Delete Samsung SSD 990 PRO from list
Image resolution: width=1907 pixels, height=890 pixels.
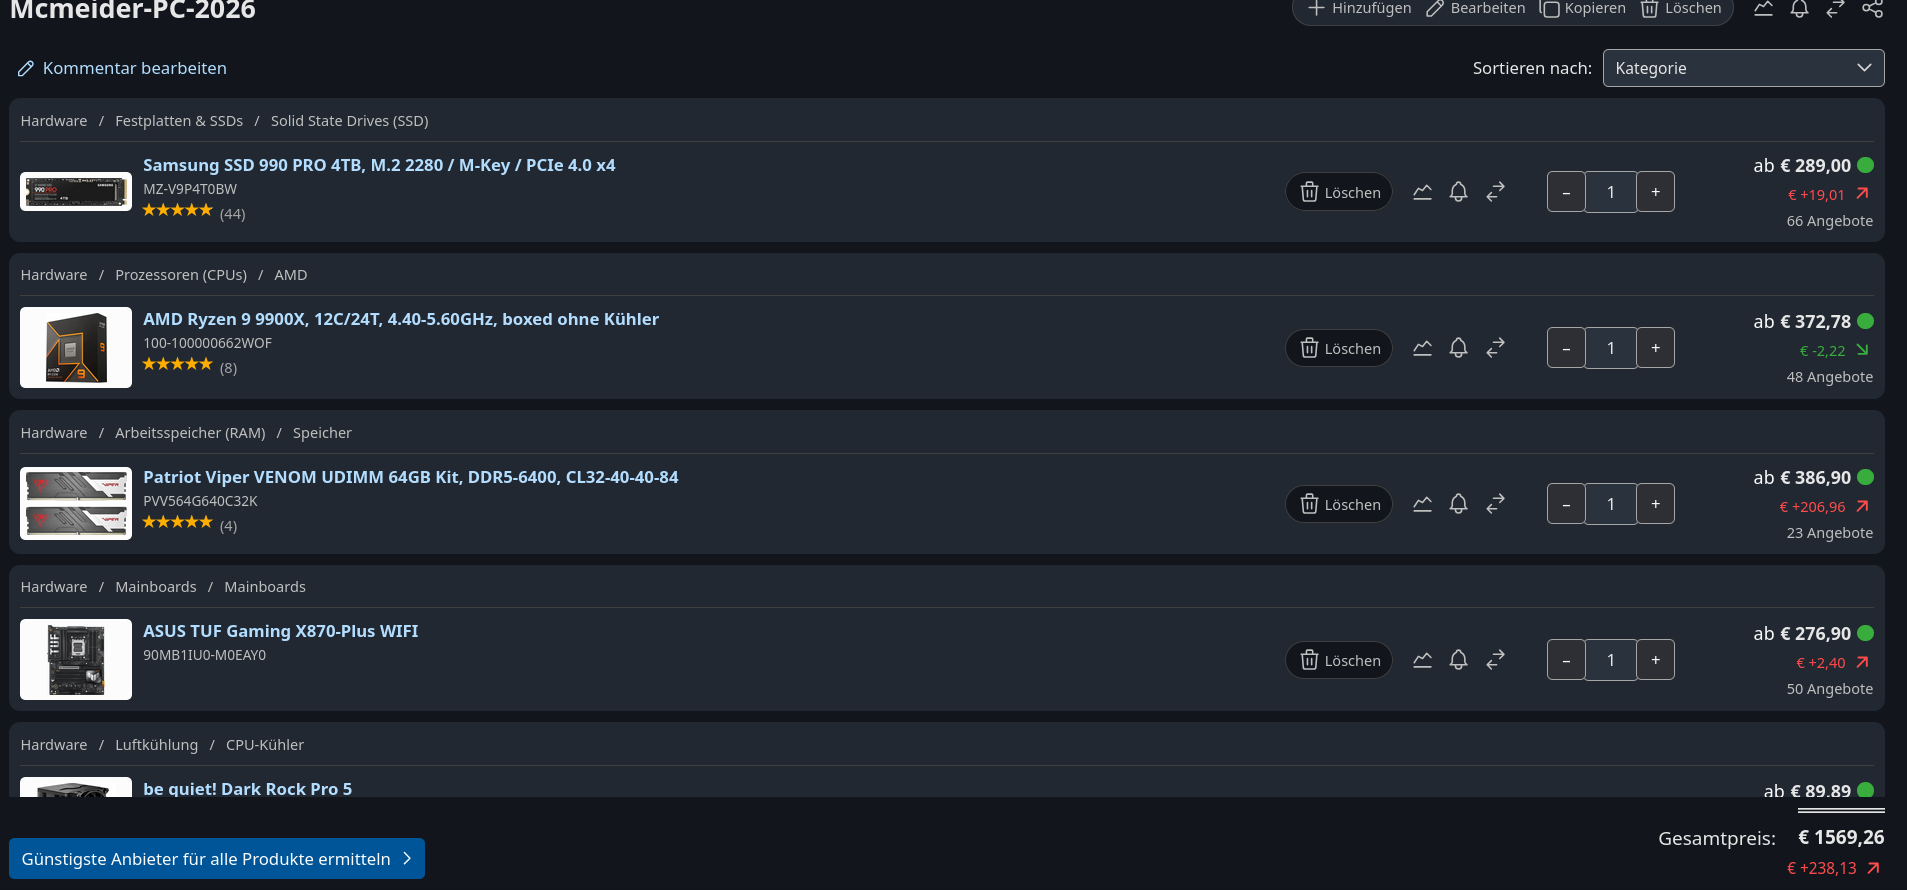pos(1339,192)
